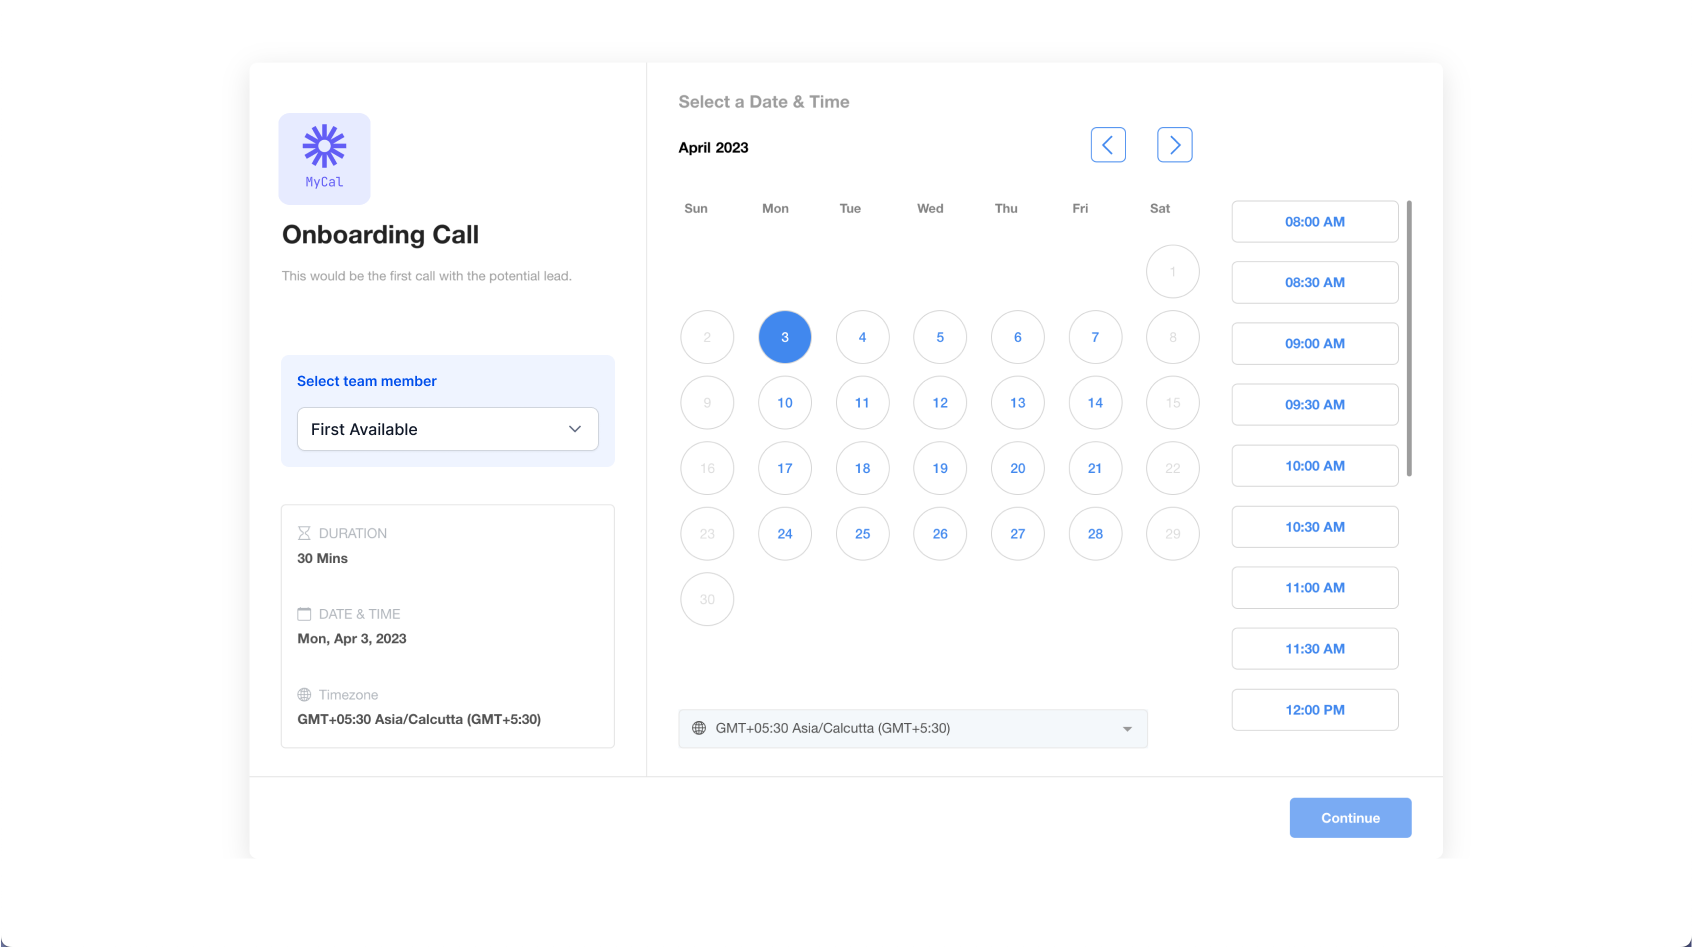
Task: Pick April 19 date
Action: coord(940,468)
